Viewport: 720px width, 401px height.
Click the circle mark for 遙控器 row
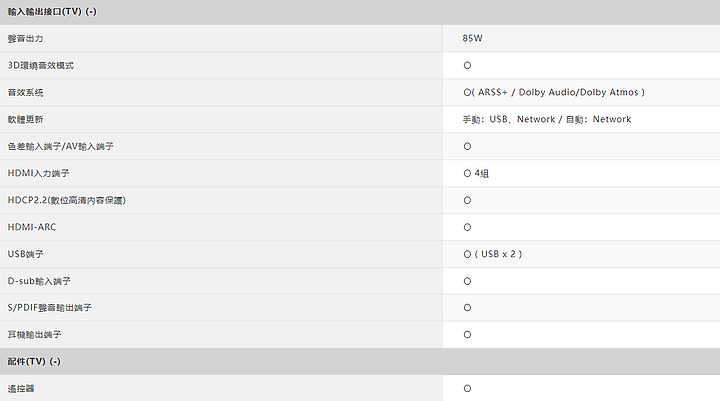pyautogui.click(x=467, y=389)
